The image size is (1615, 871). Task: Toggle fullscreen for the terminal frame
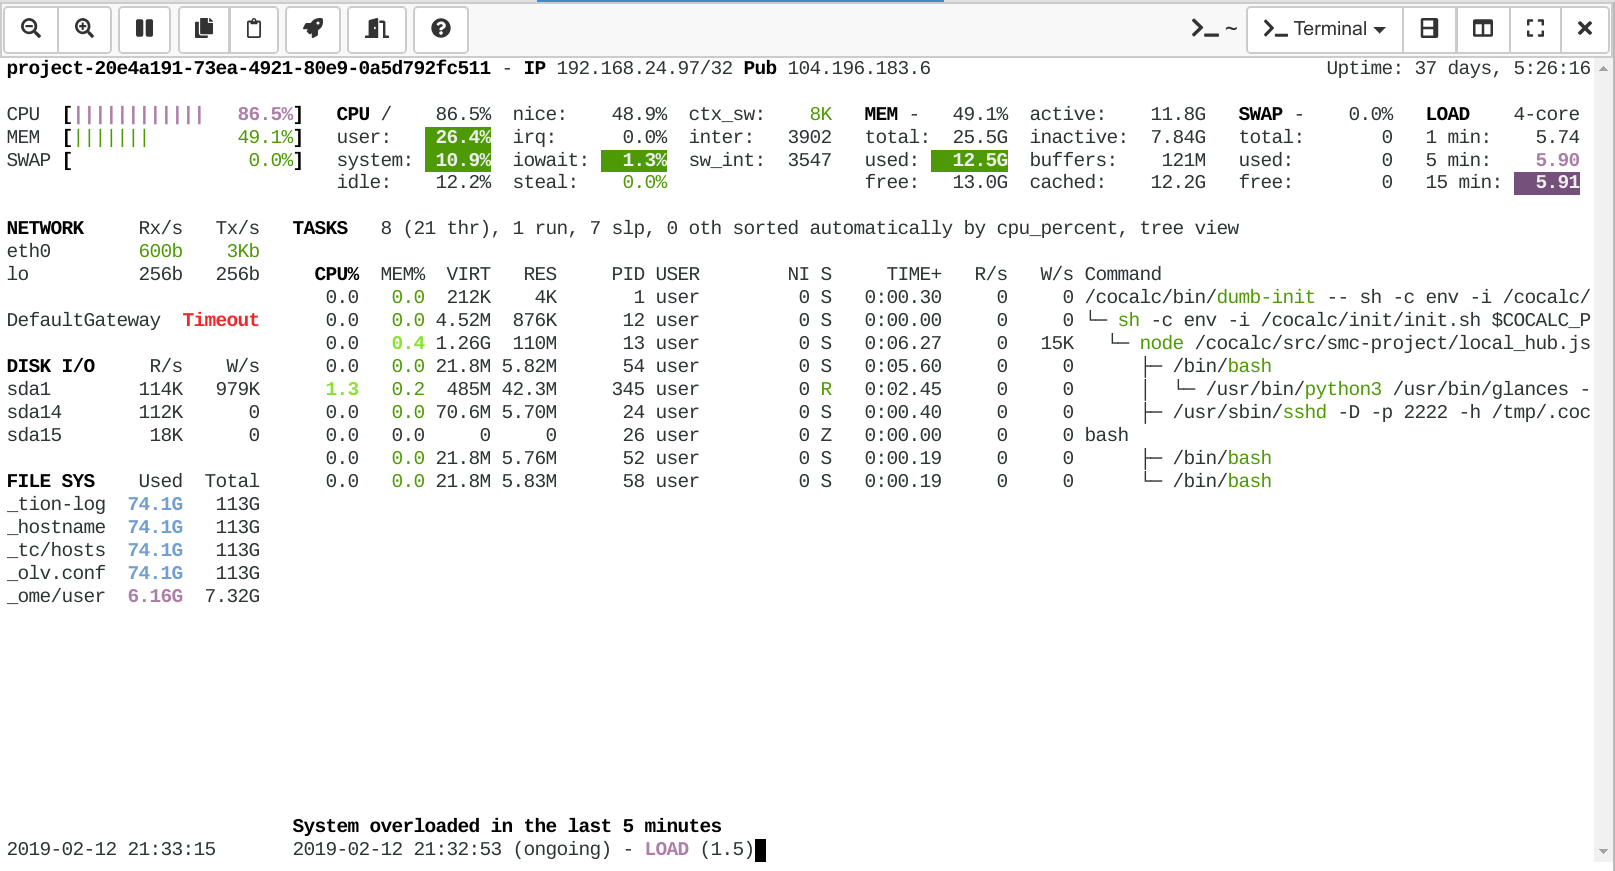tap(1535, 29)
